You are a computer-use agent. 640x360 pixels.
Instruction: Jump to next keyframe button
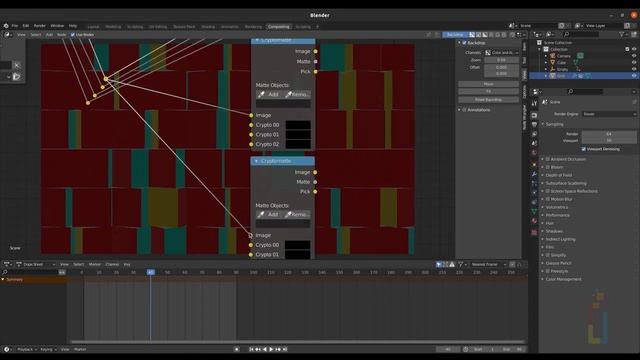coord(278,349)
